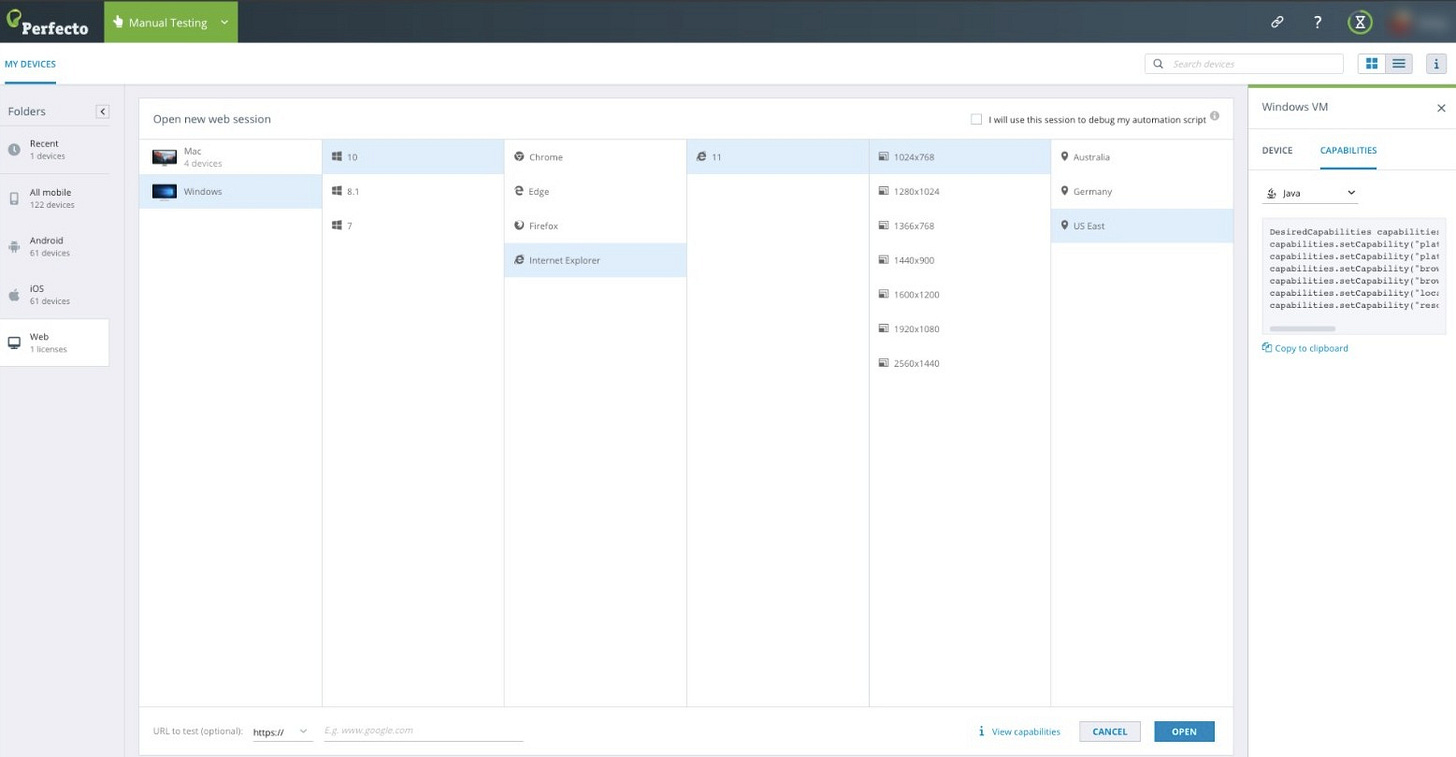Click the iOS apple icon
This screenshot has height=757, width=1456.
point(14,294)
